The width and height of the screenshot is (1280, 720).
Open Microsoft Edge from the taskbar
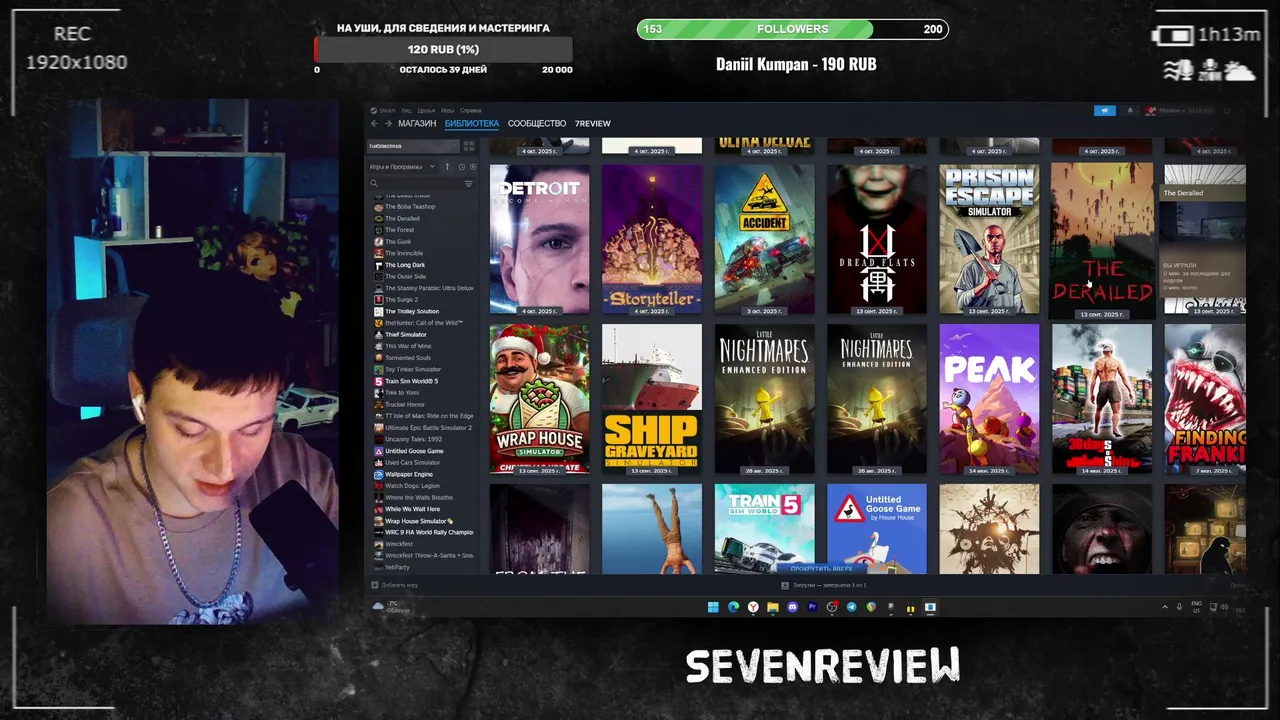[733, 607]
